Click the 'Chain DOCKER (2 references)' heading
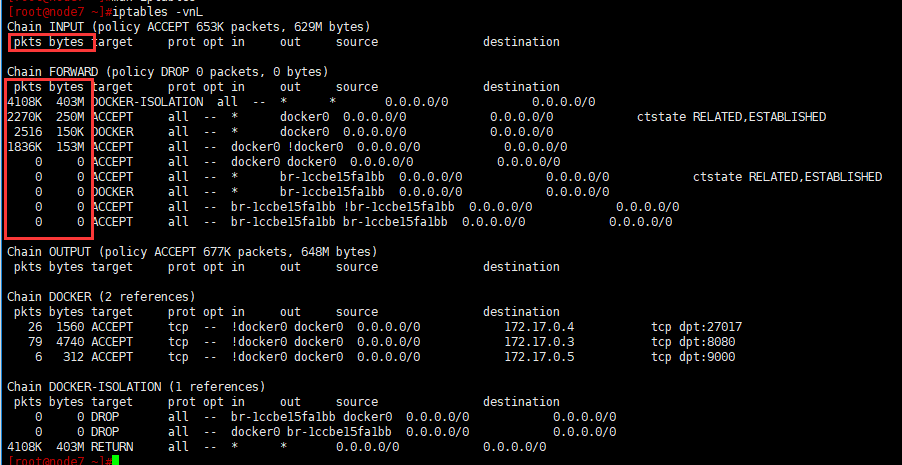This screenshot has height=465, width=902. click(x=101, y=297)
